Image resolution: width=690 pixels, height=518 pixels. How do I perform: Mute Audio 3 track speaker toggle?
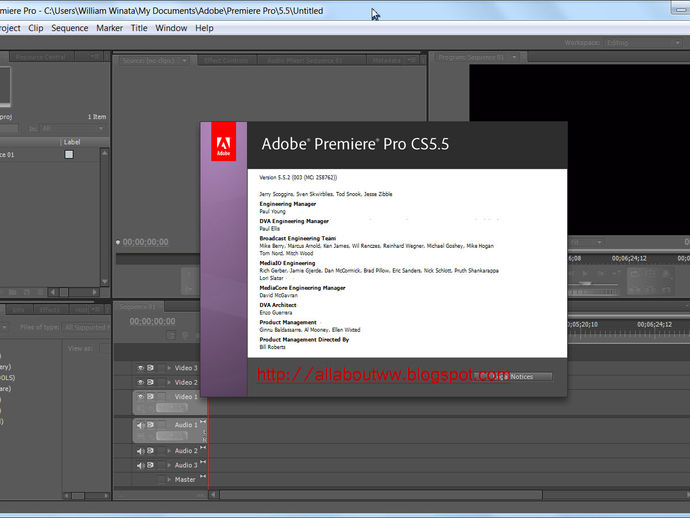pyautogui.click(x=140, y=465)
